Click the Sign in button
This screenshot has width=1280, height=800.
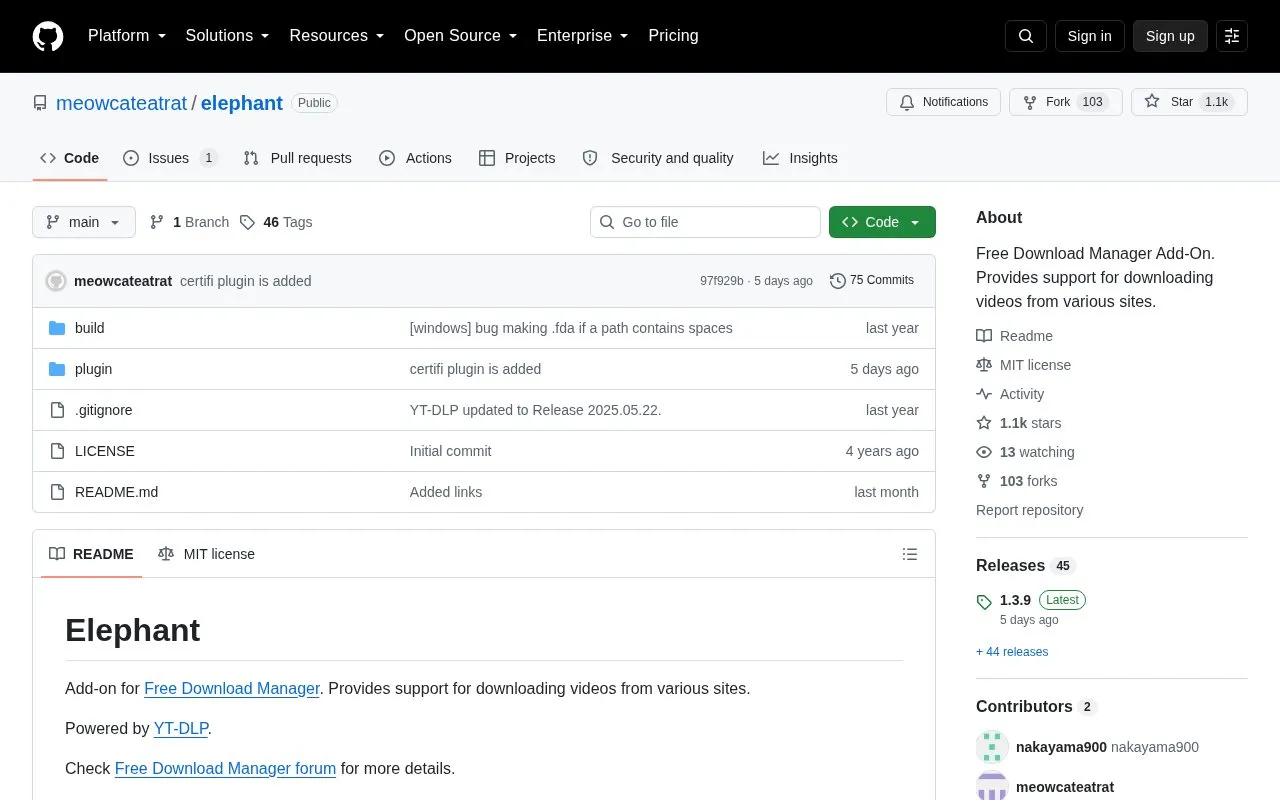click(x=1089, y=36)
